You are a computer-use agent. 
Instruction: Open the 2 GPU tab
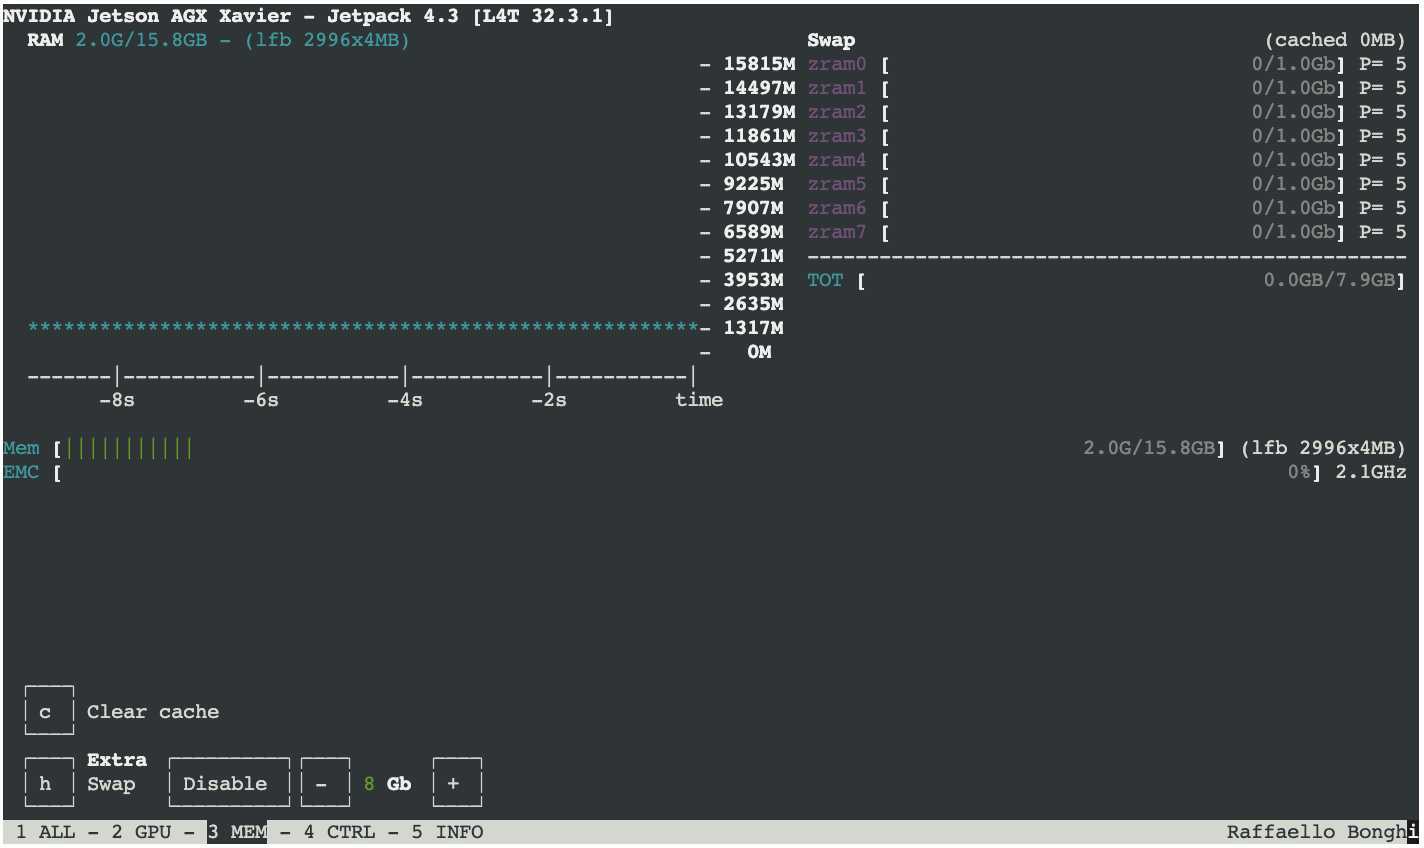tap(141, 832)
